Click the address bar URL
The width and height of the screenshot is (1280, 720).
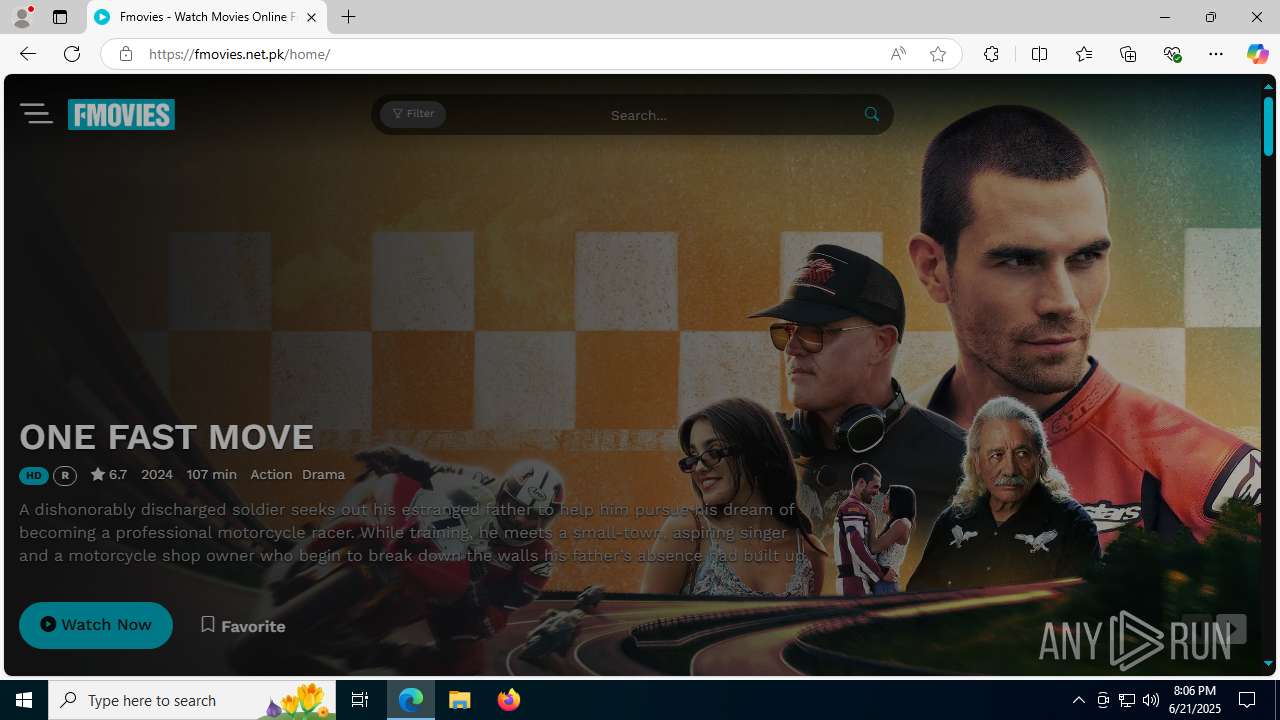[239, 54]
